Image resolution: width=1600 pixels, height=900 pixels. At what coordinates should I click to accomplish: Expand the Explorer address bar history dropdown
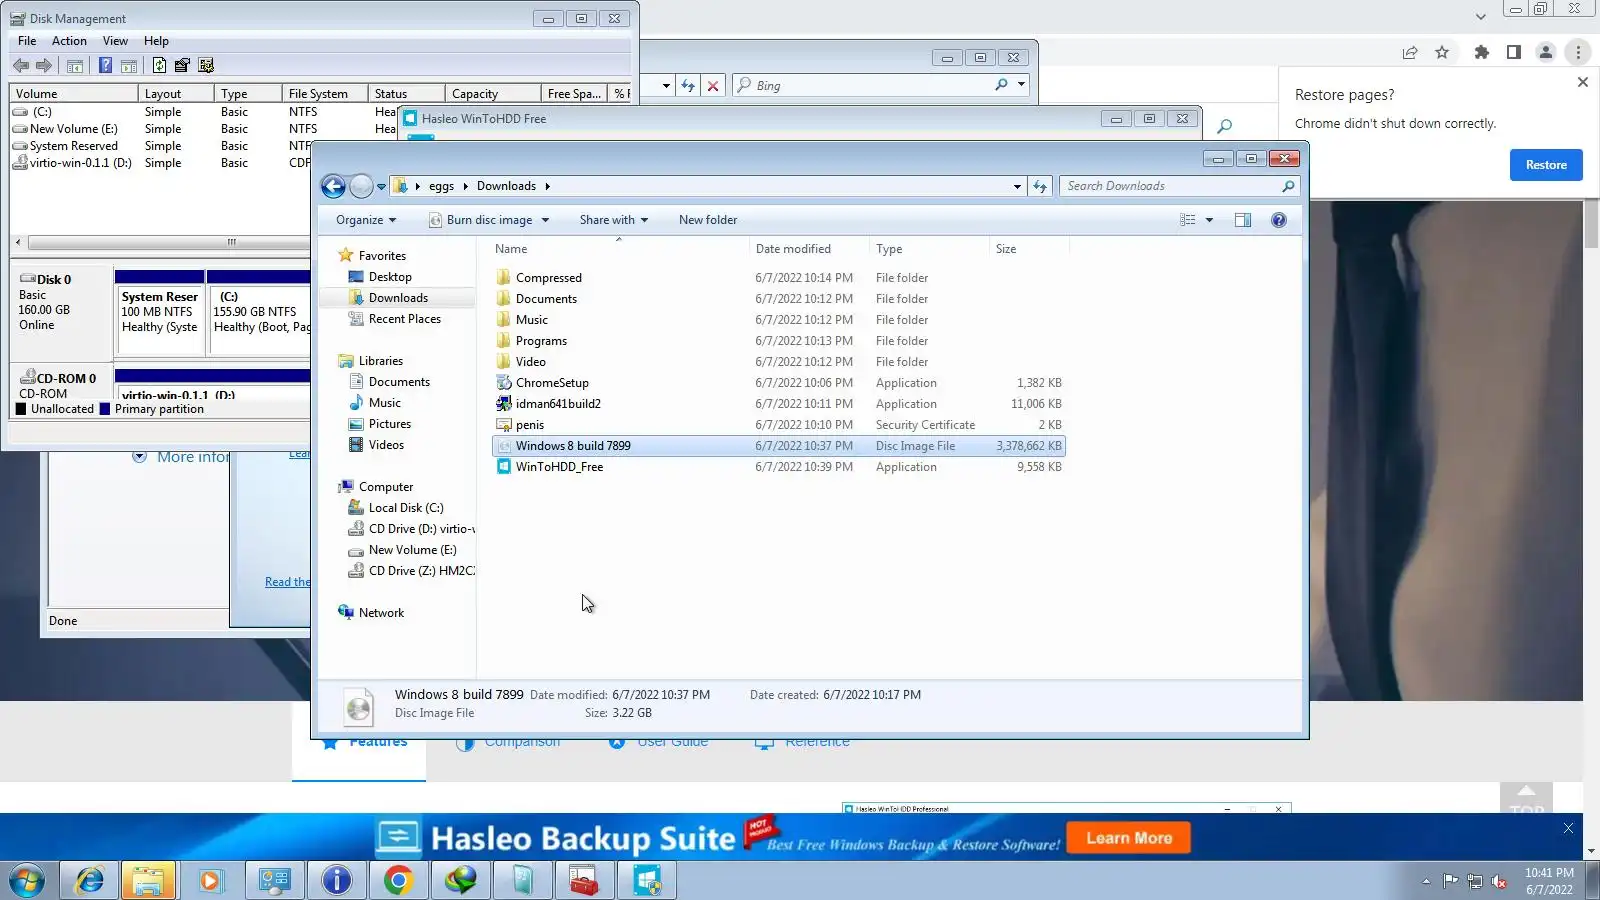[1017, 186]
